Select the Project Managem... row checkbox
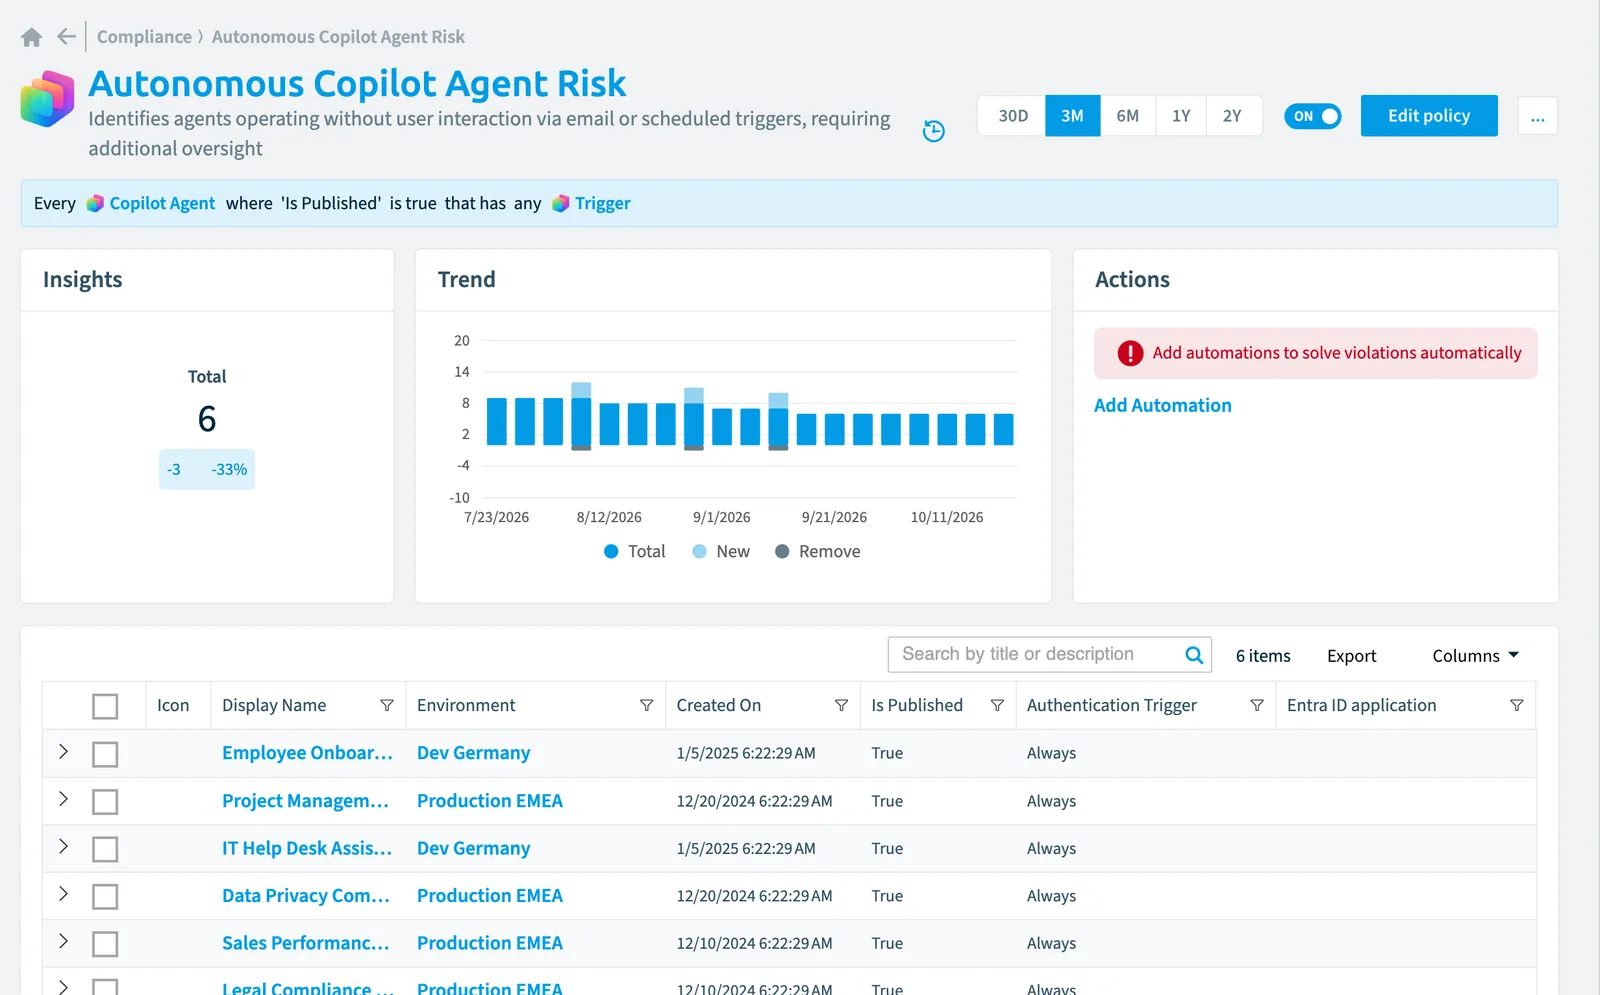1600x995 pixels. coord(105,802)
